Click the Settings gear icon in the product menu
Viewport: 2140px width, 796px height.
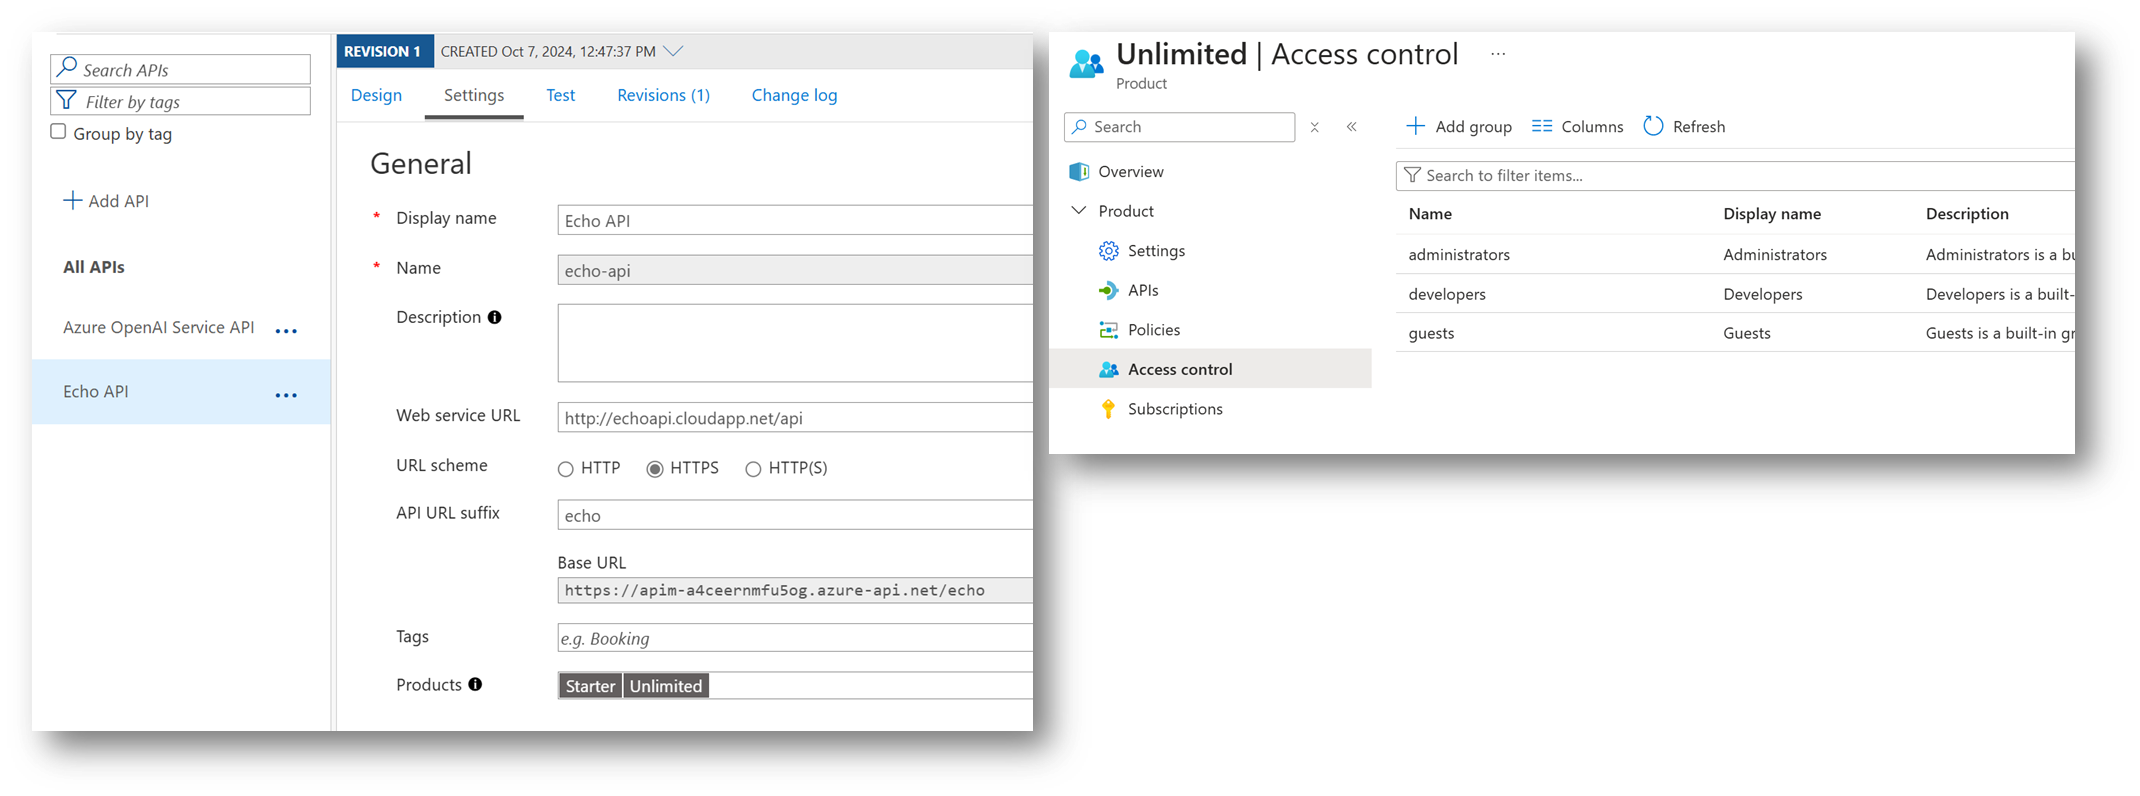pos(1108,251)
